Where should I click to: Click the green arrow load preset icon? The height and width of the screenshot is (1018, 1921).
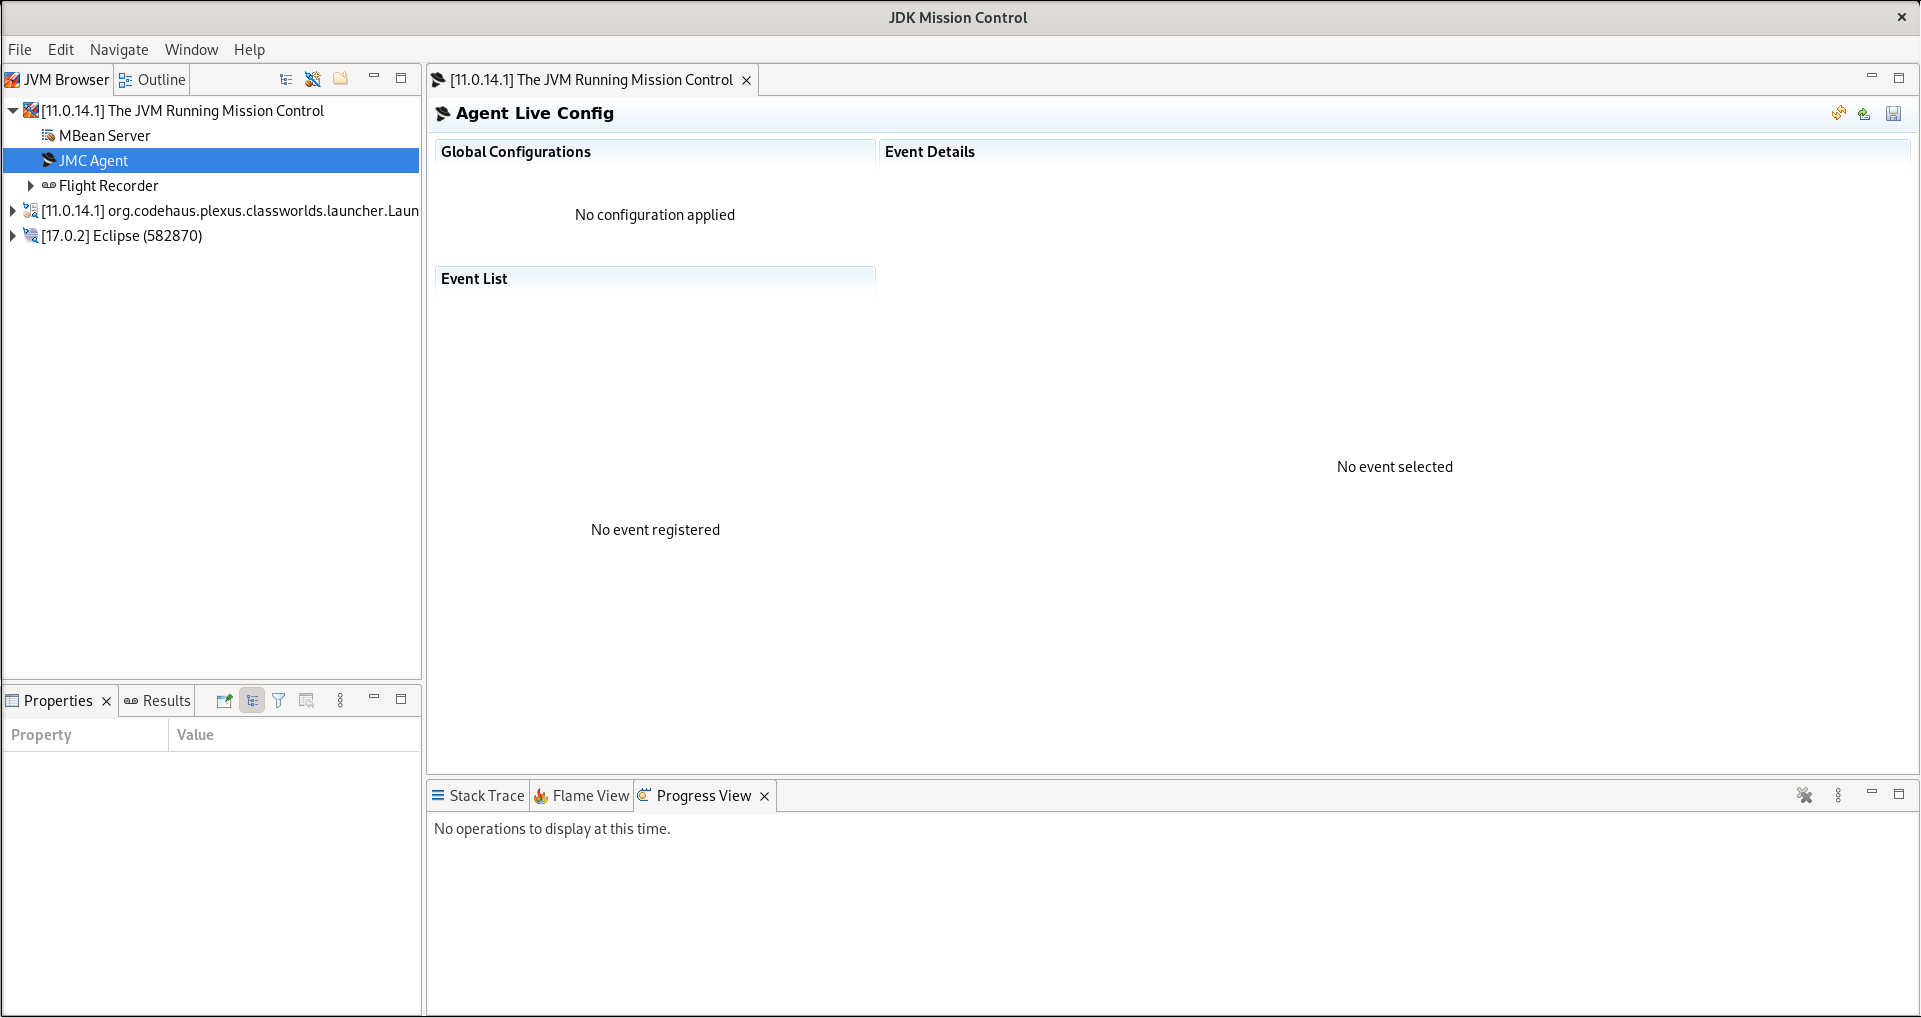(x=1864, y=114)
